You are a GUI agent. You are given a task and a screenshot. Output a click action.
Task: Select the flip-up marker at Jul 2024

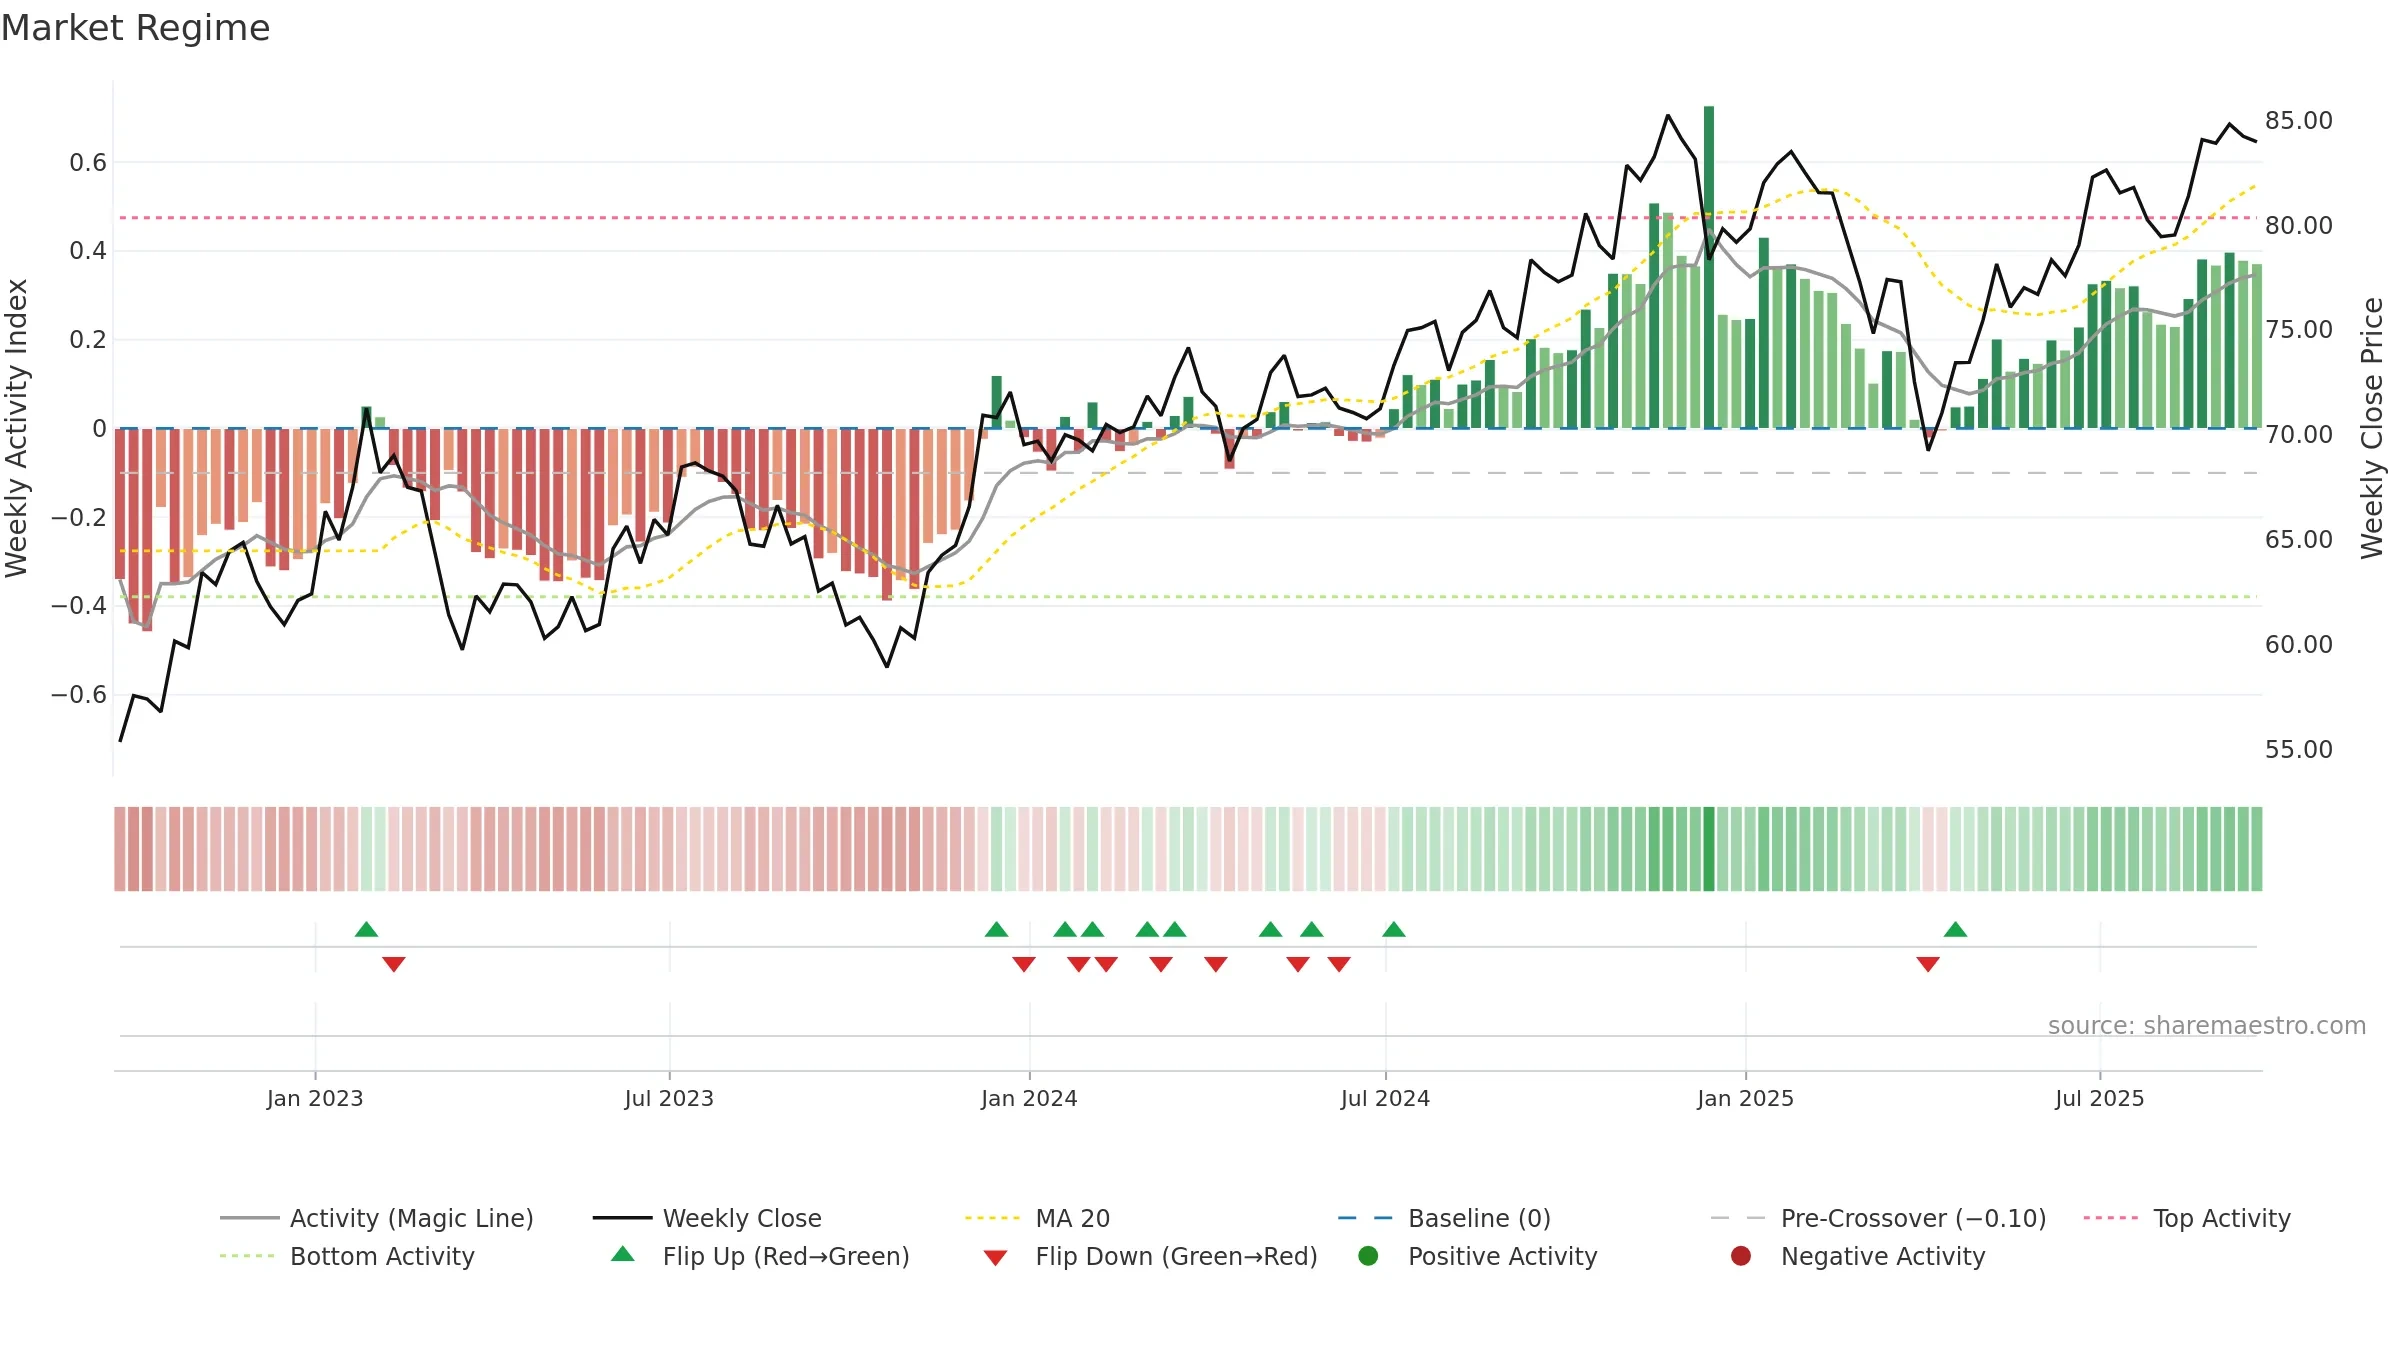[1394, 929]
